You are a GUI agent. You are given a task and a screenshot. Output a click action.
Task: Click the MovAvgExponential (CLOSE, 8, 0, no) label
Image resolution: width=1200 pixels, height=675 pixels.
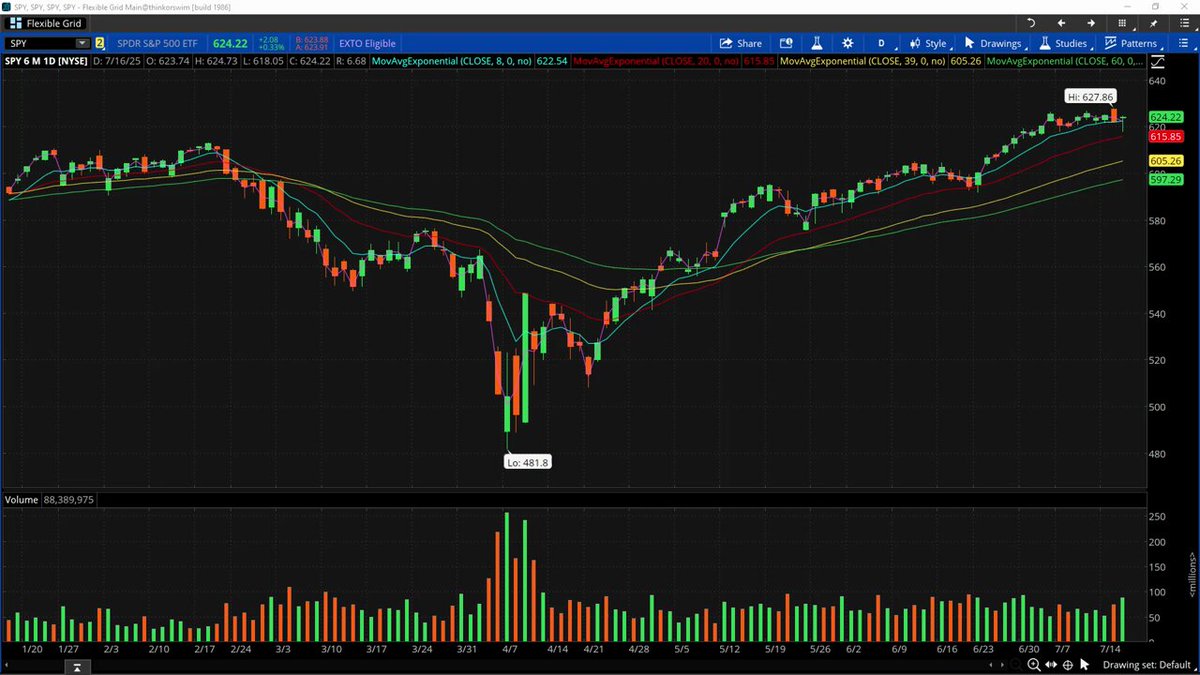point(450,62)
